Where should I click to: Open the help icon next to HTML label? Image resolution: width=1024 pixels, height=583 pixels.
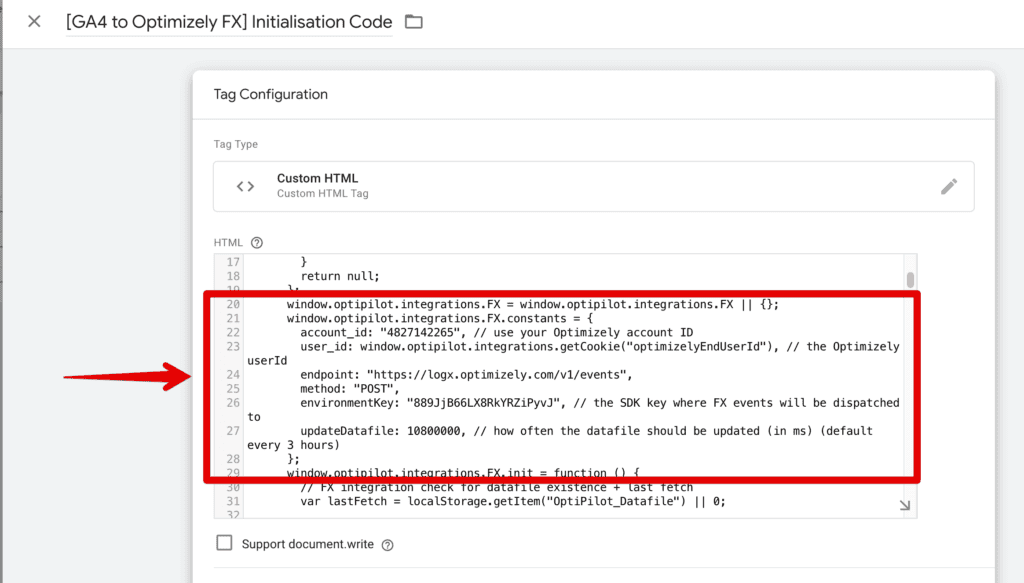257,242
